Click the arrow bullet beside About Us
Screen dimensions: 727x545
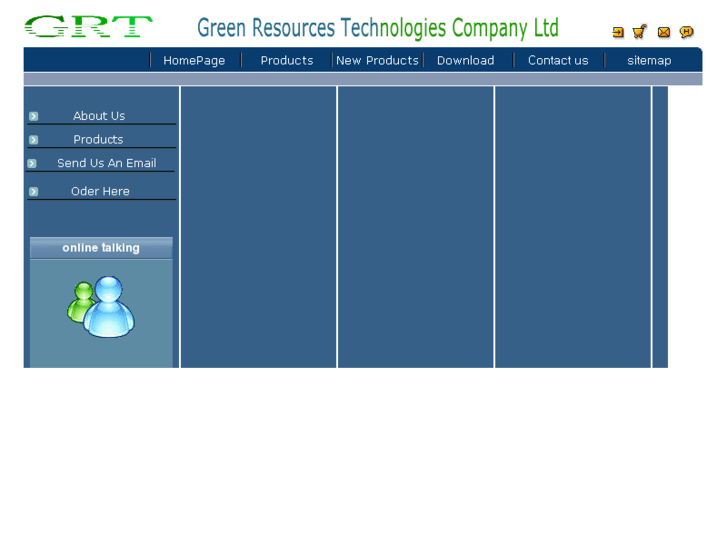tap(33, 116)
